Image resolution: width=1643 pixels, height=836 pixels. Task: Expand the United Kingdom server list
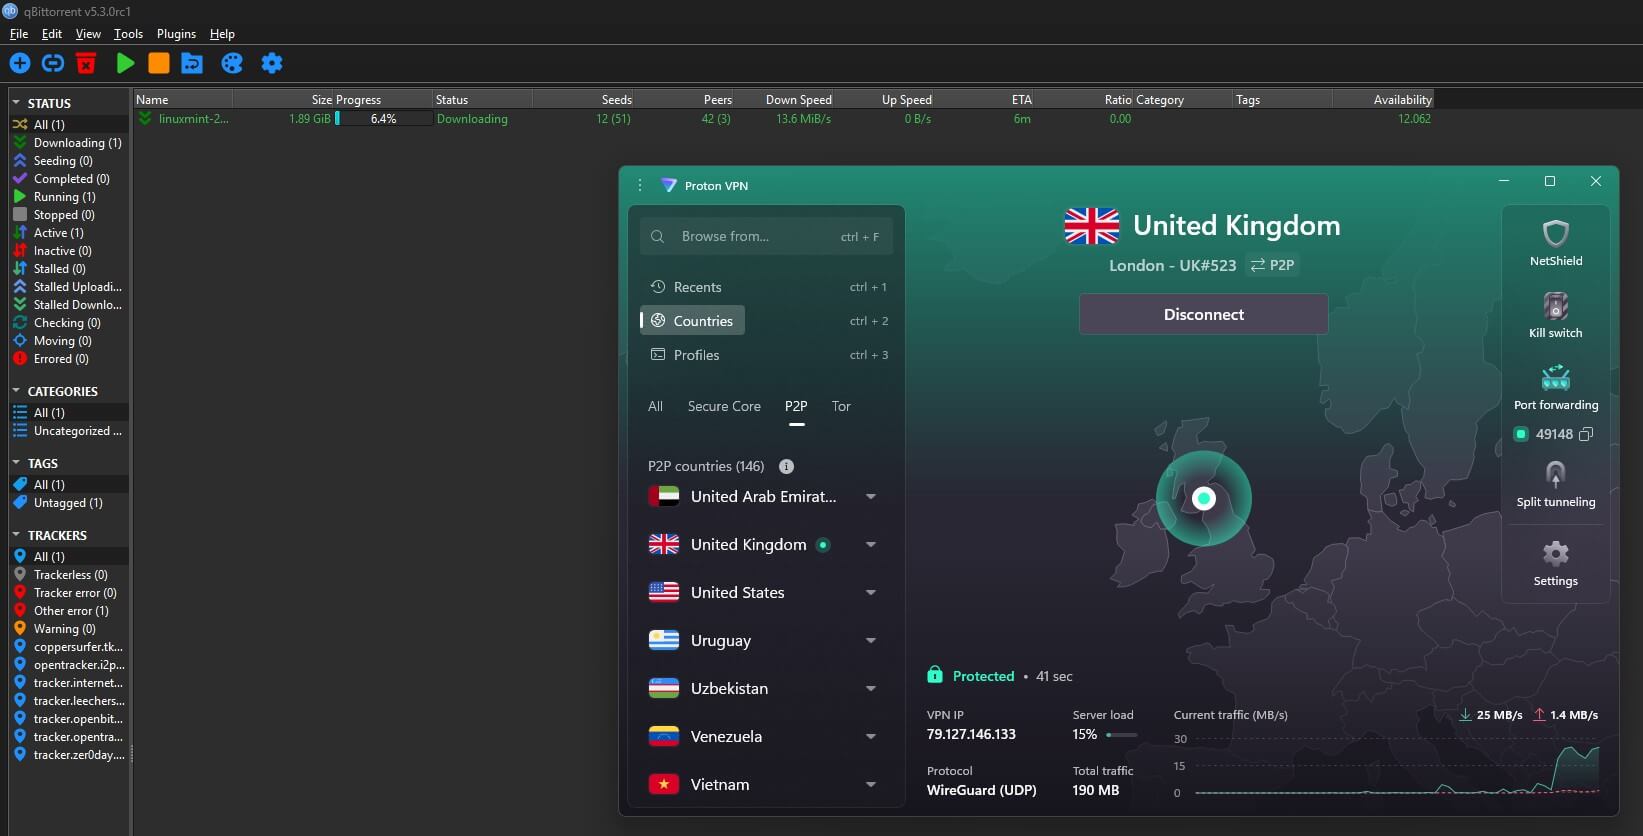[871, 545]
